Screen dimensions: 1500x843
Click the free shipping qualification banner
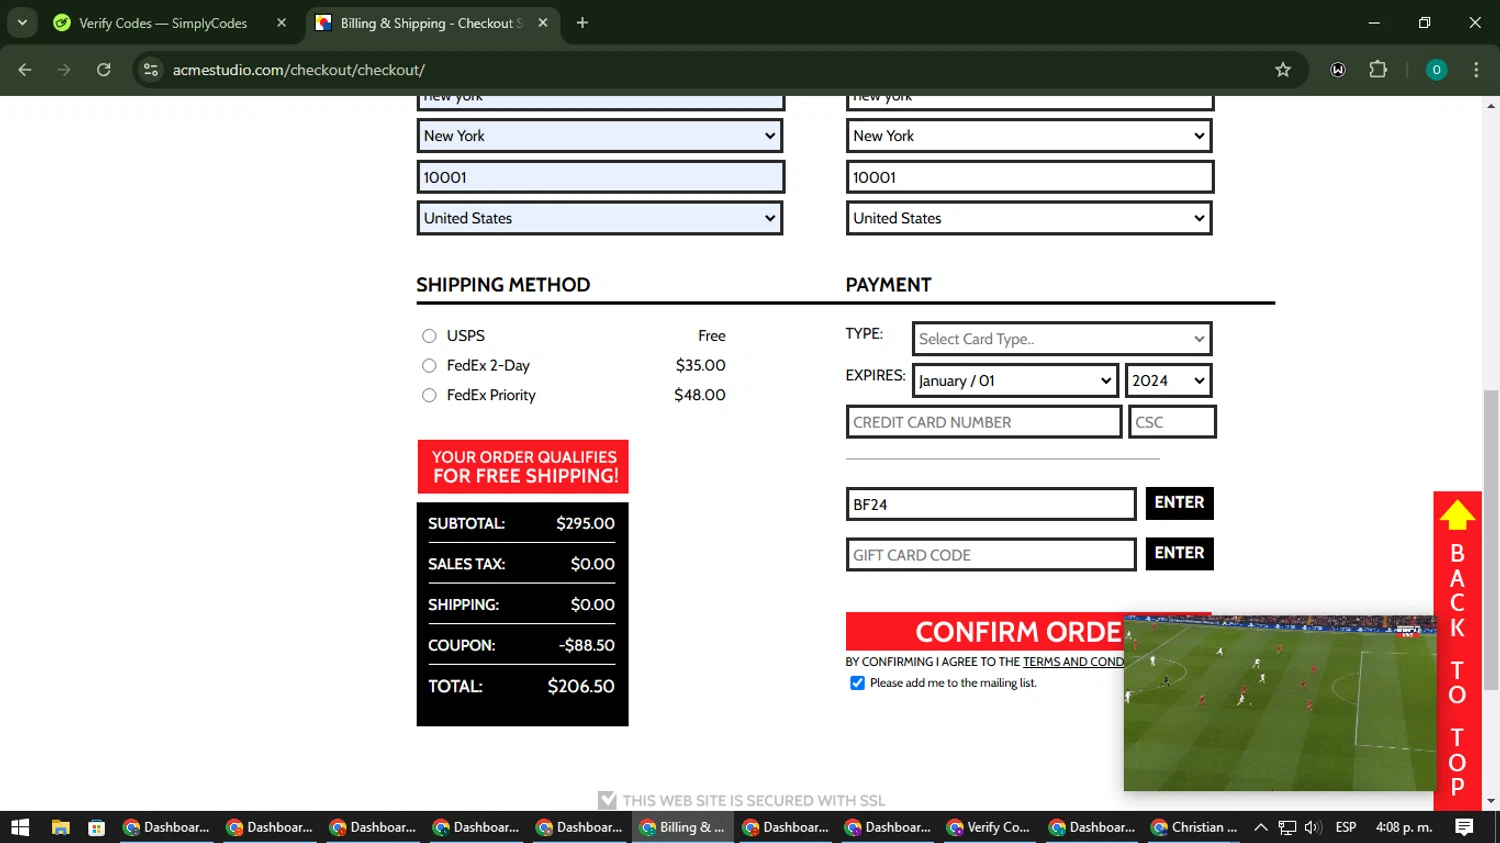point(523,467)
